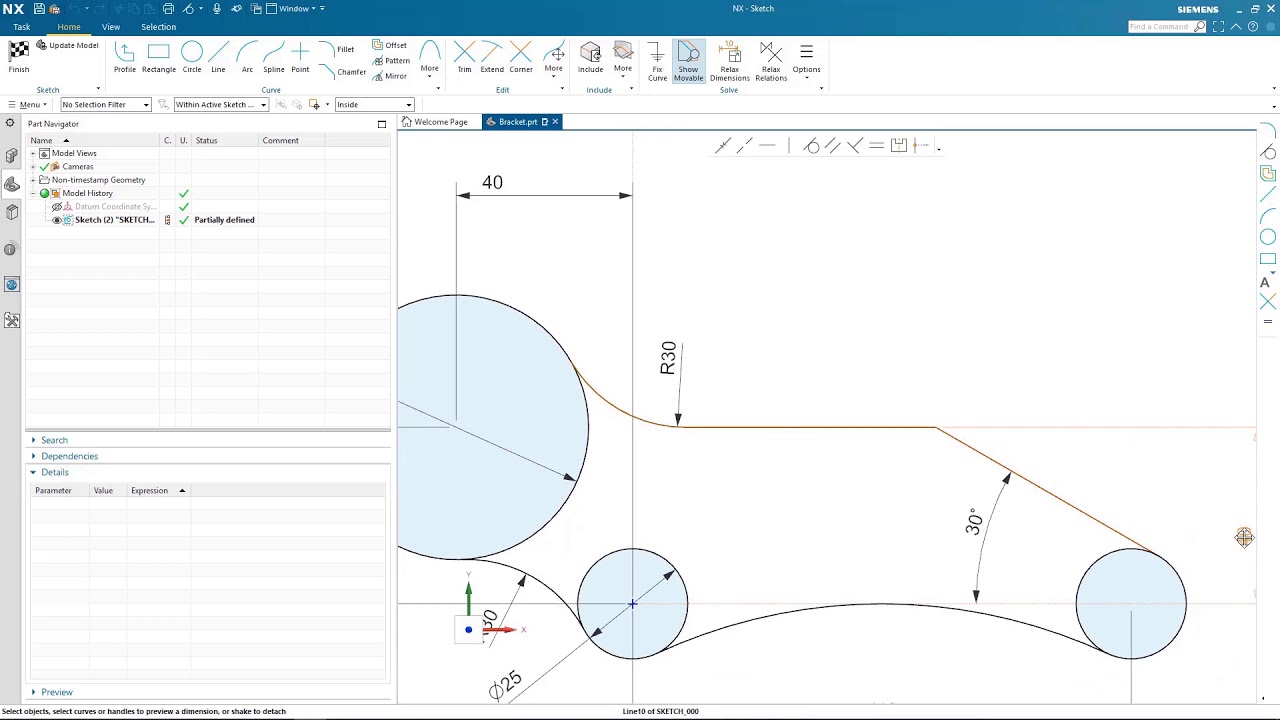Screen dimensions: 1280x720
Task: Expand the Search section
Action: (x=33, y=440)
